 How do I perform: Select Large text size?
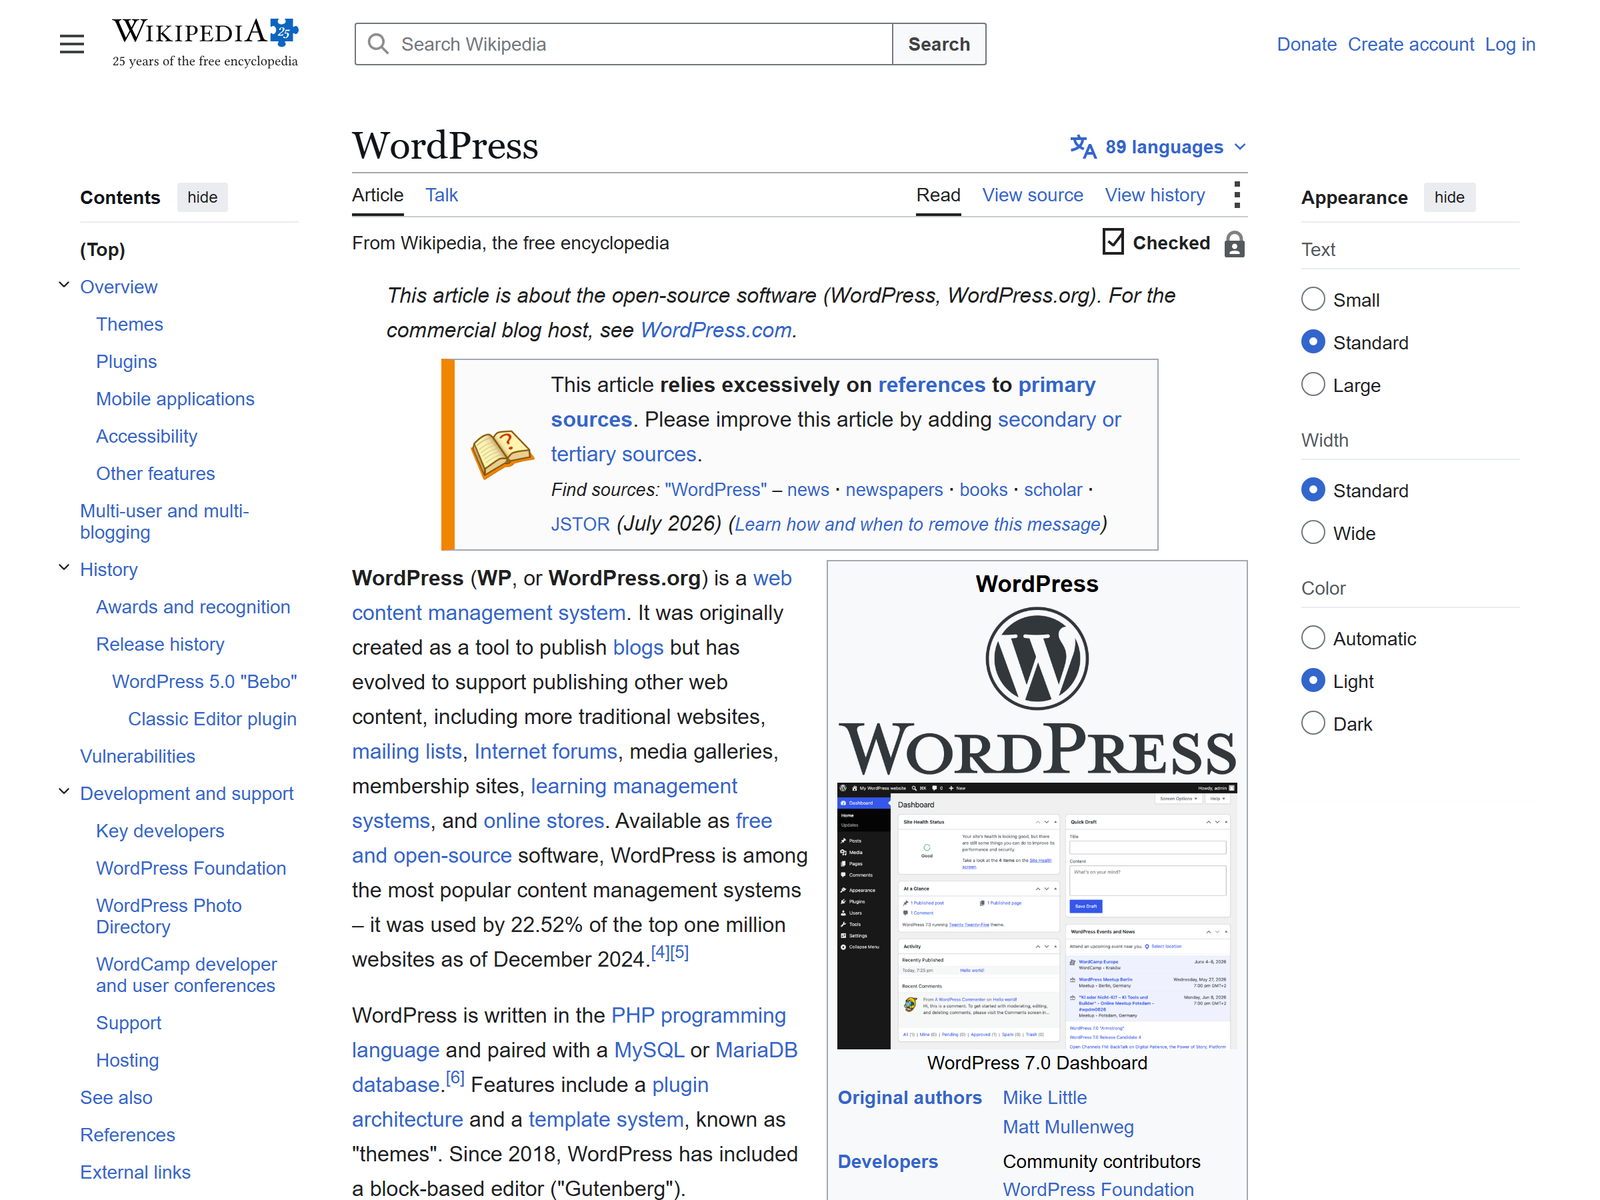(x=1313, y=384)
